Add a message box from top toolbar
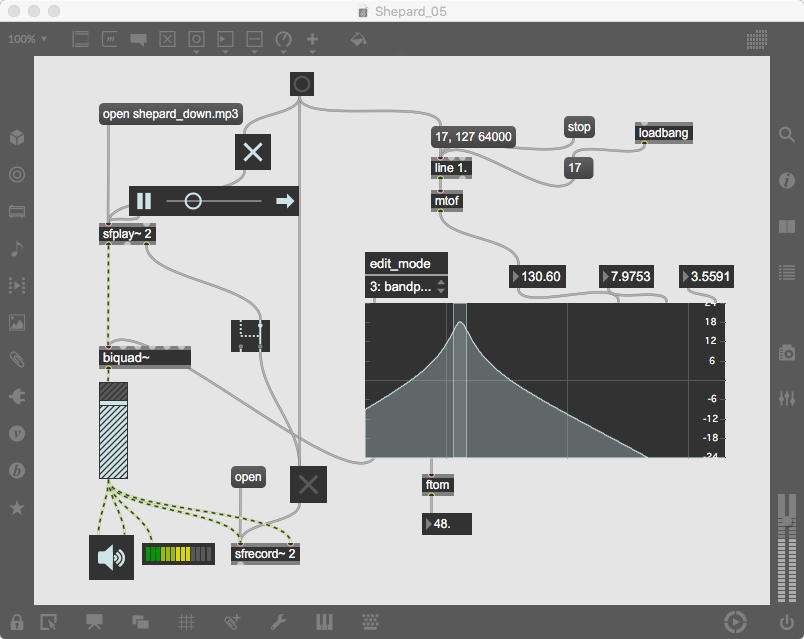Screen dimensions: 804x639 pos(110,39)
